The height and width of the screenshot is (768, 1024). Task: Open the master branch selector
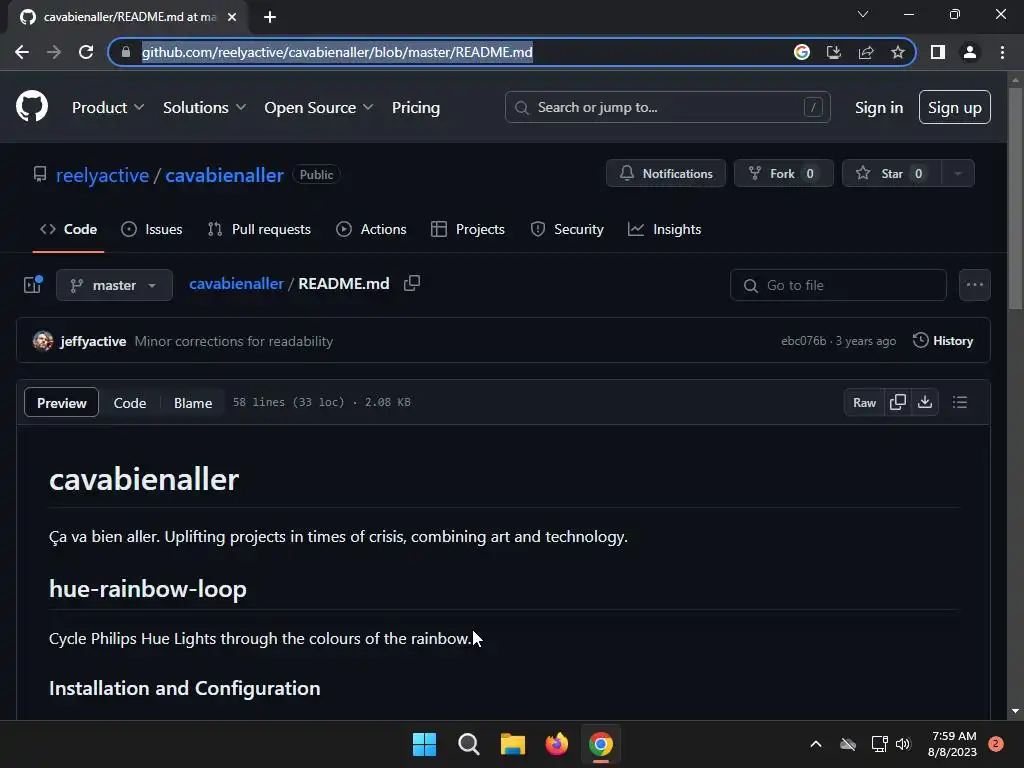(114, 285)
